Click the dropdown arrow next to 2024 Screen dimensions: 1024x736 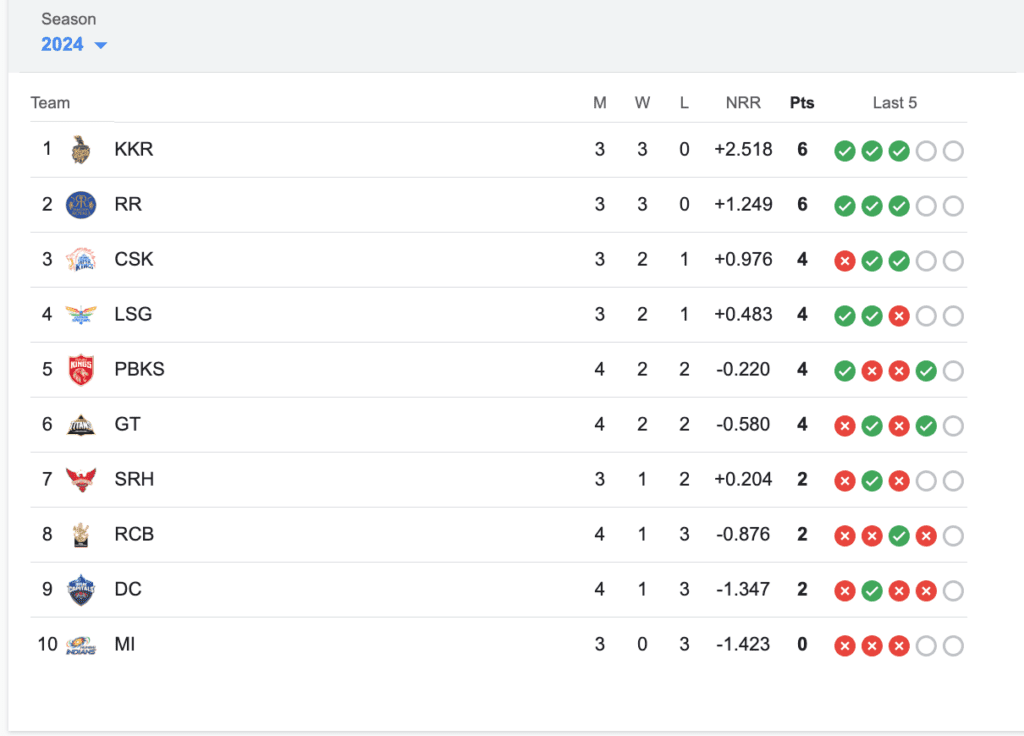pos(100,45)
